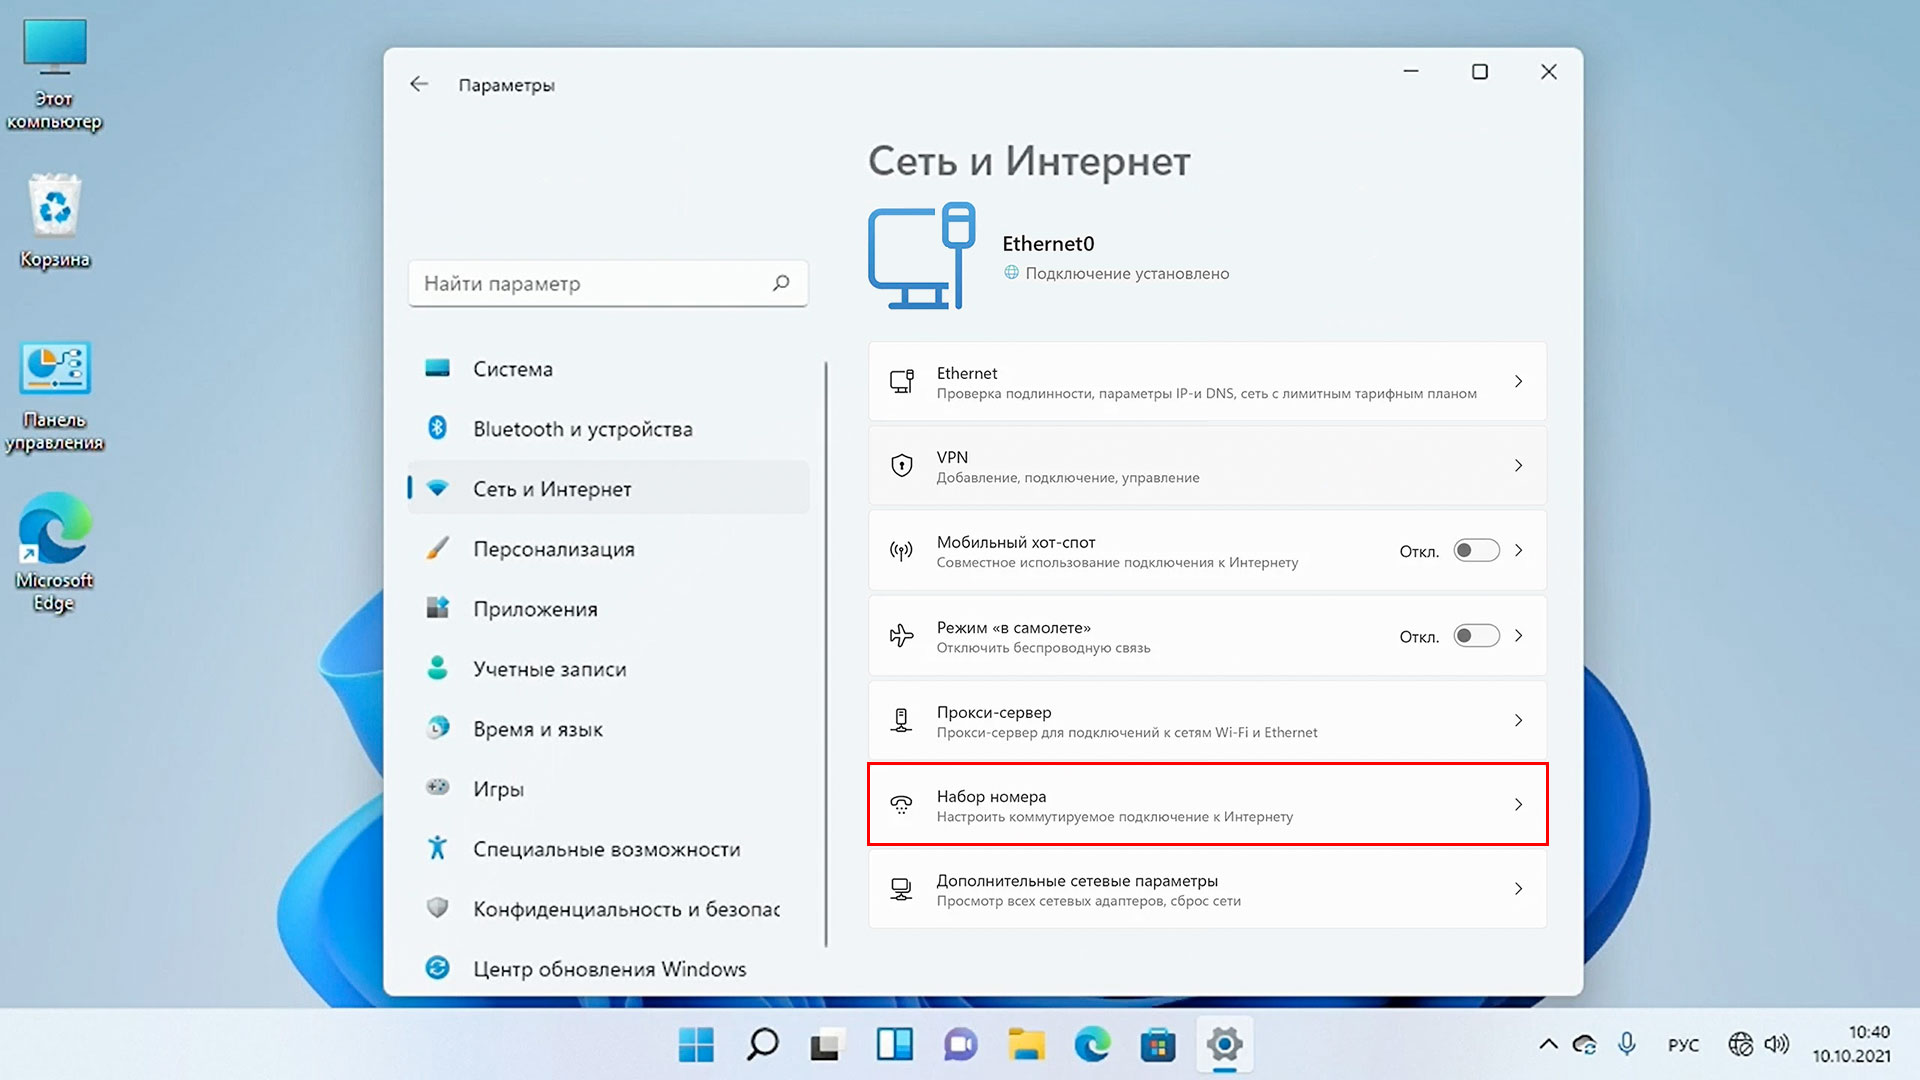The width and height of the screenshot is (1920, 1080).
Task: Open Время и язык section
Action: pos(538,729)
